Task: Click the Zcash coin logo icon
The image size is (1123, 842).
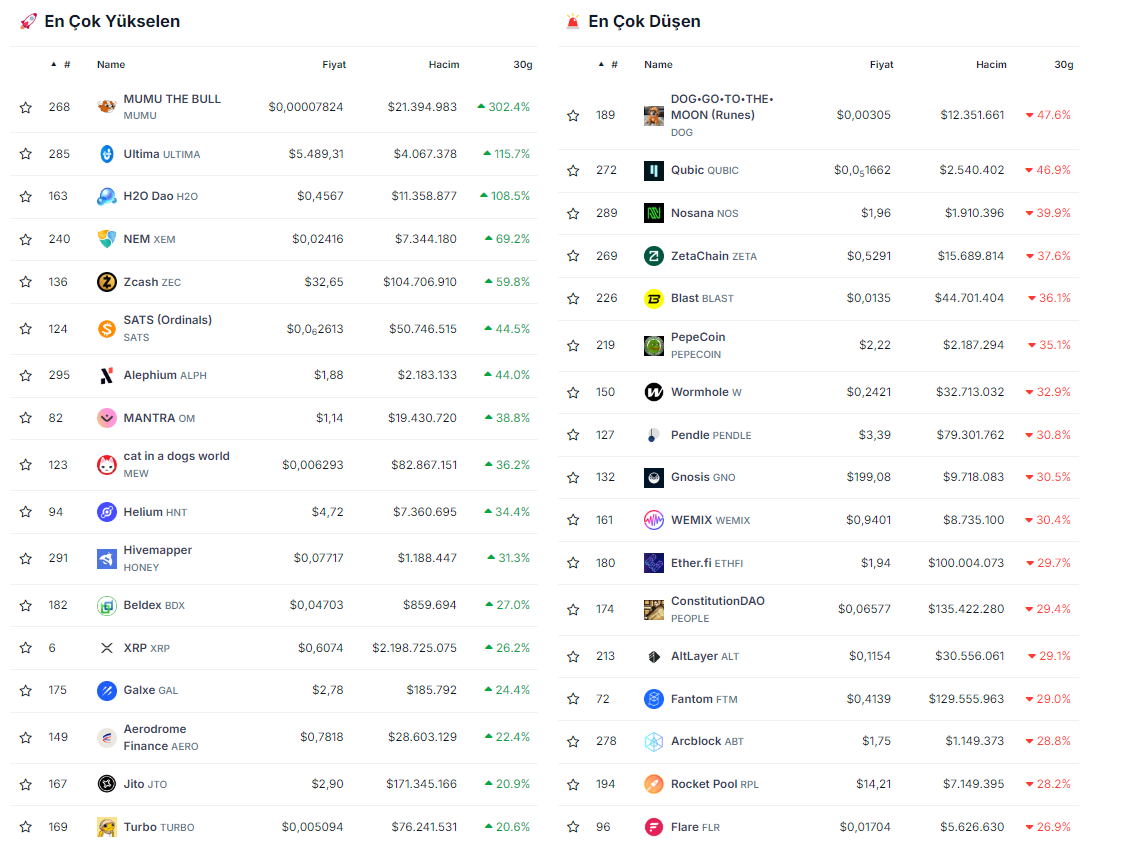Action: tap(107, 282)
